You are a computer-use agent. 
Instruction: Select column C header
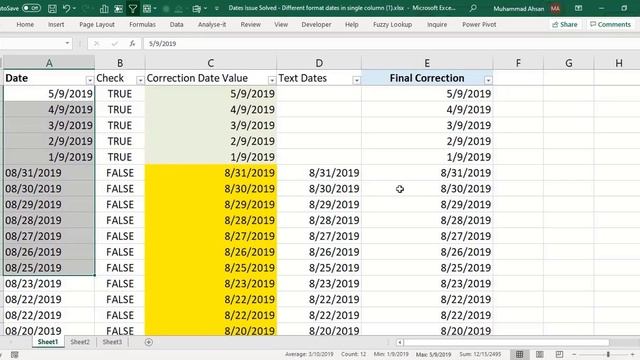click(x=211, y=63)
